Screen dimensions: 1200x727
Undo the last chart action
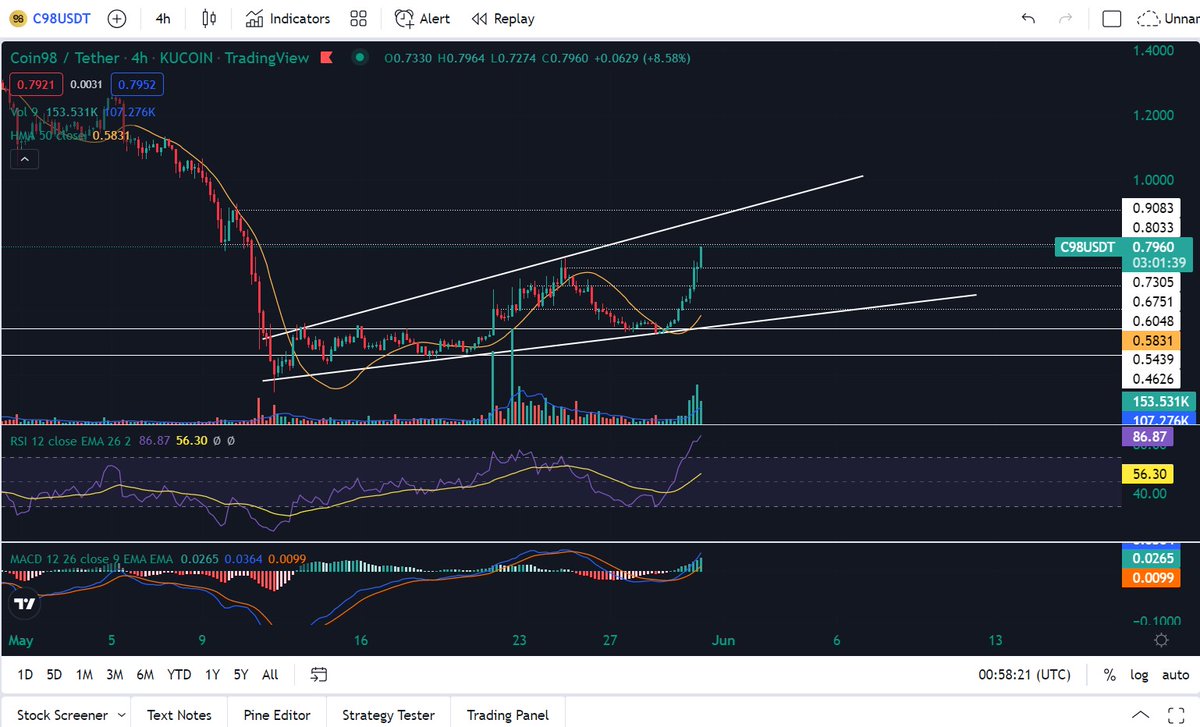(1028, 18)
